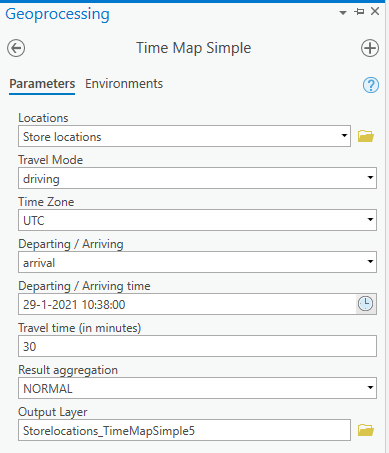The width and height of the screenshot is (389, 453).
Task: Go back using the left arrow icon
Action: tap(16, 48)
